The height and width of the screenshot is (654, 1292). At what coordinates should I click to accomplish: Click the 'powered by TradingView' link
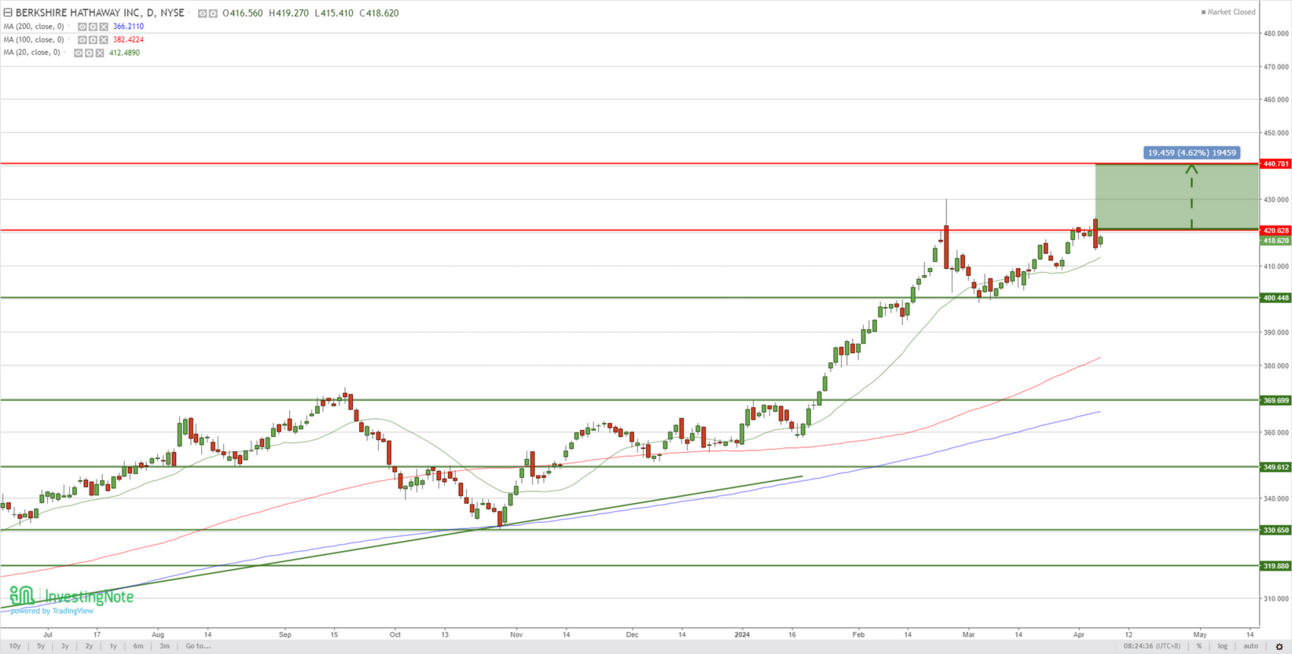(x=52, y=611)
